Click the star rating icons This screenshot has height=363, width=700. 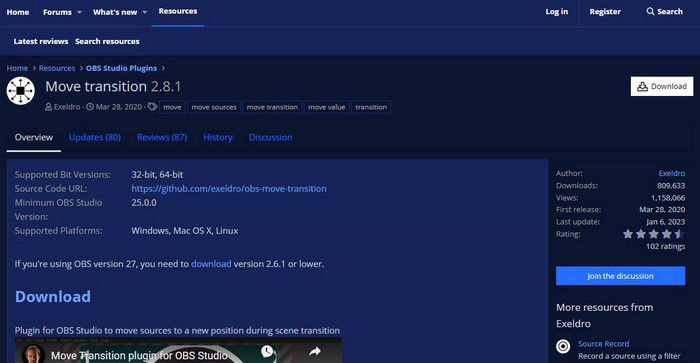[654, 234]
